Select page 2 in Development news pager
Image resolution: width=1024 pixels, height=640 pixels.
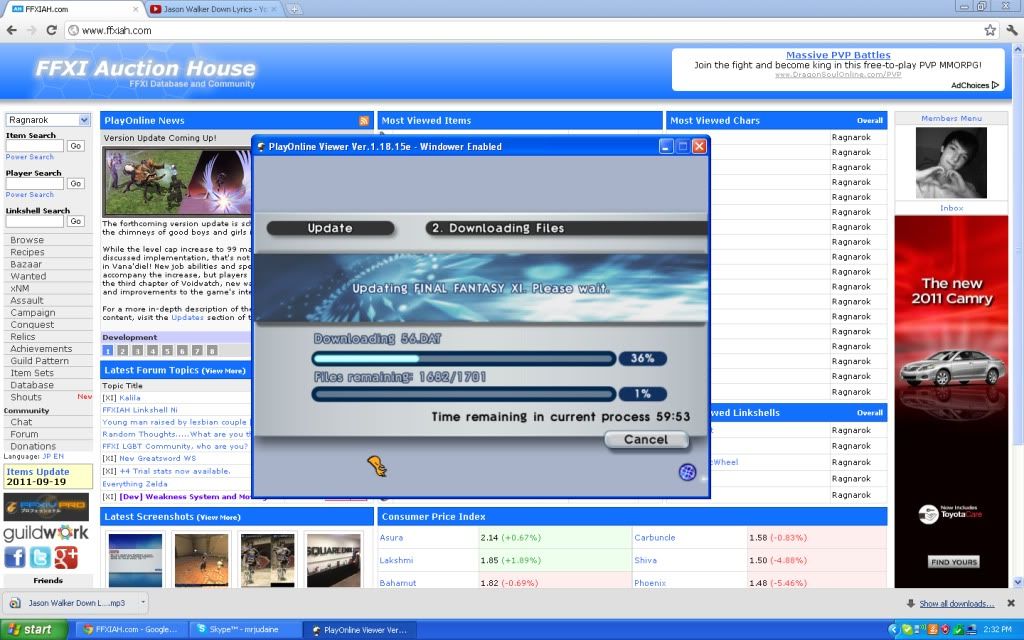[123, 351]
